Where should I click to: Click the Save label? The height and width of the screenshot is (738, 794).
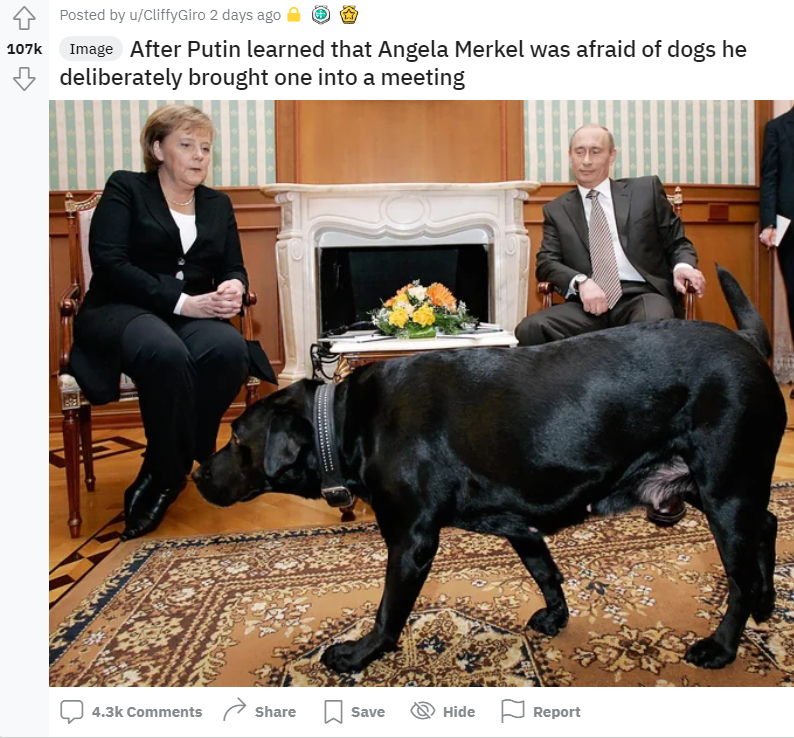pyautogui.click(x=368, y=712)
